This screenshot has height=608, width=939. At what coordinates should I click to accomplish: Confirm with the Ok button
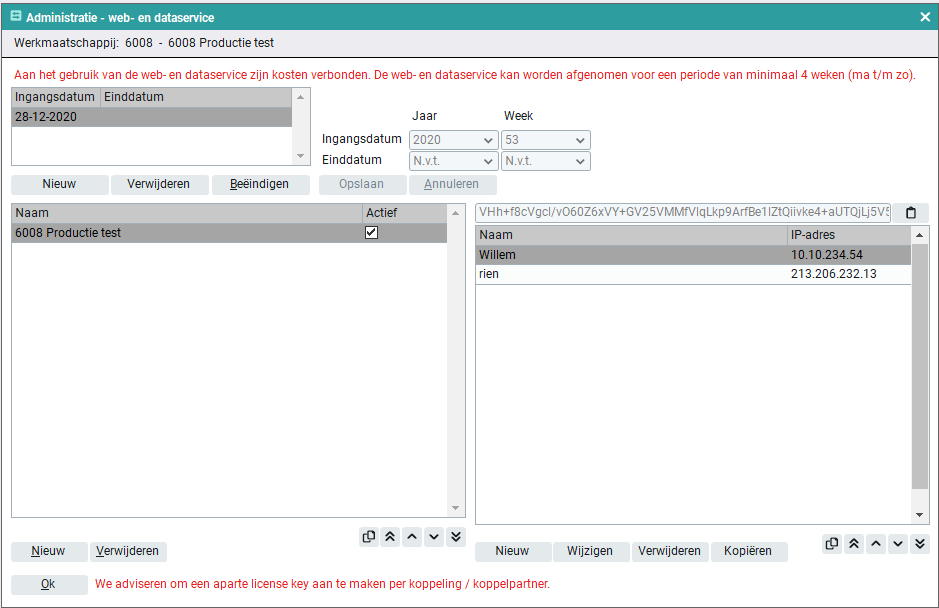click(x=48, y=584)
